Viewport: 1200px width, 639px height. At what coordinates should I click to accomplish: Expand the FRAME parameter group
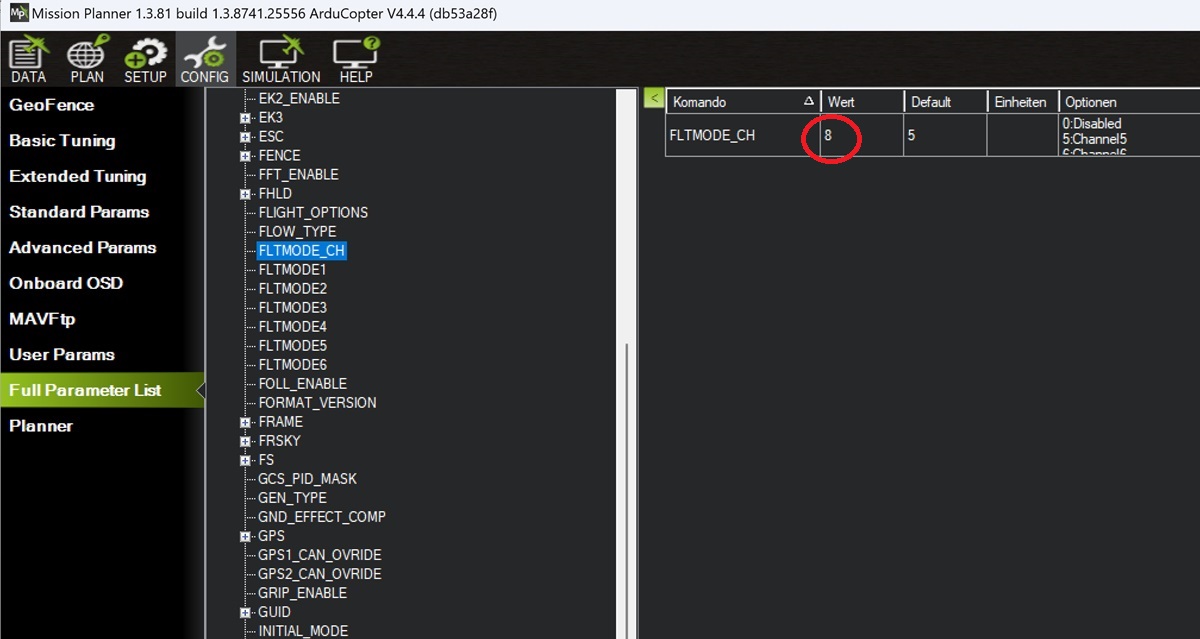pos(245,422)
